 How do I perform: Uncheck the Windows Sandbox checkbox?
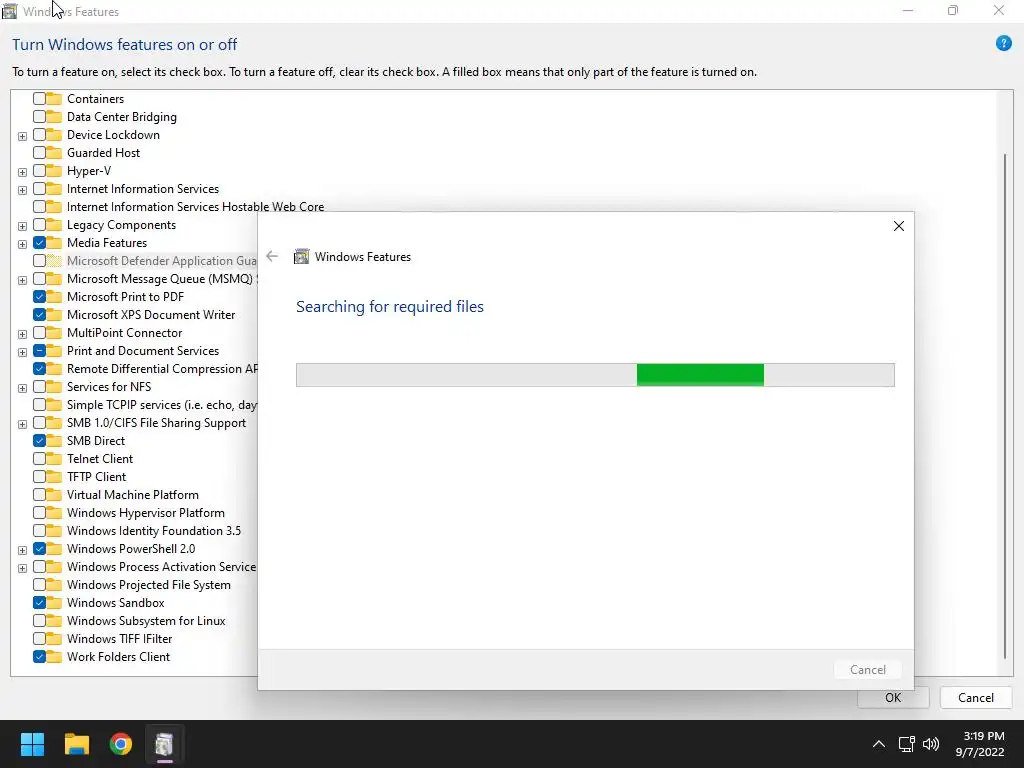[x=39, y=603]
